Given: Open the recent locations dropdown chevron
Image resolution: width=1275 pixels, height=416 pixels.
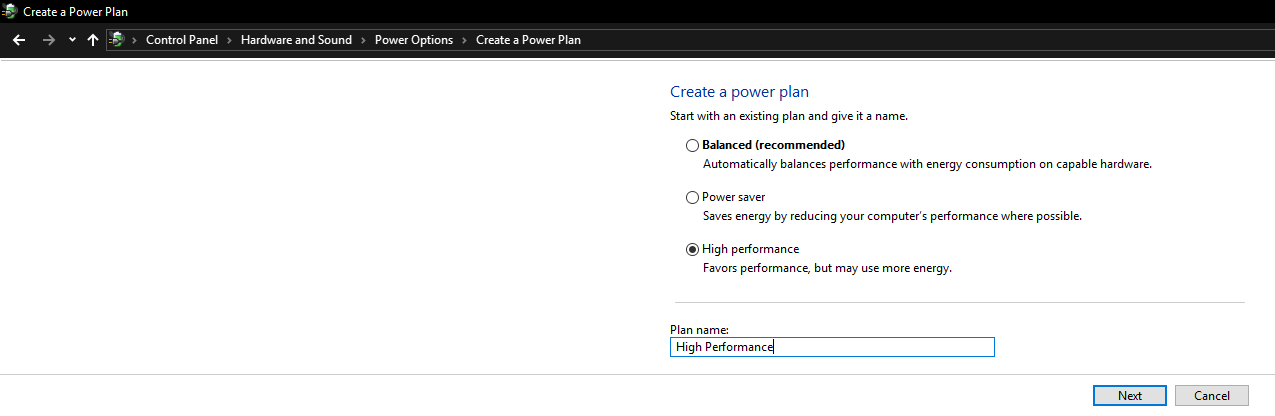Looking at the screenshot, I should click(x=72, y=40).
